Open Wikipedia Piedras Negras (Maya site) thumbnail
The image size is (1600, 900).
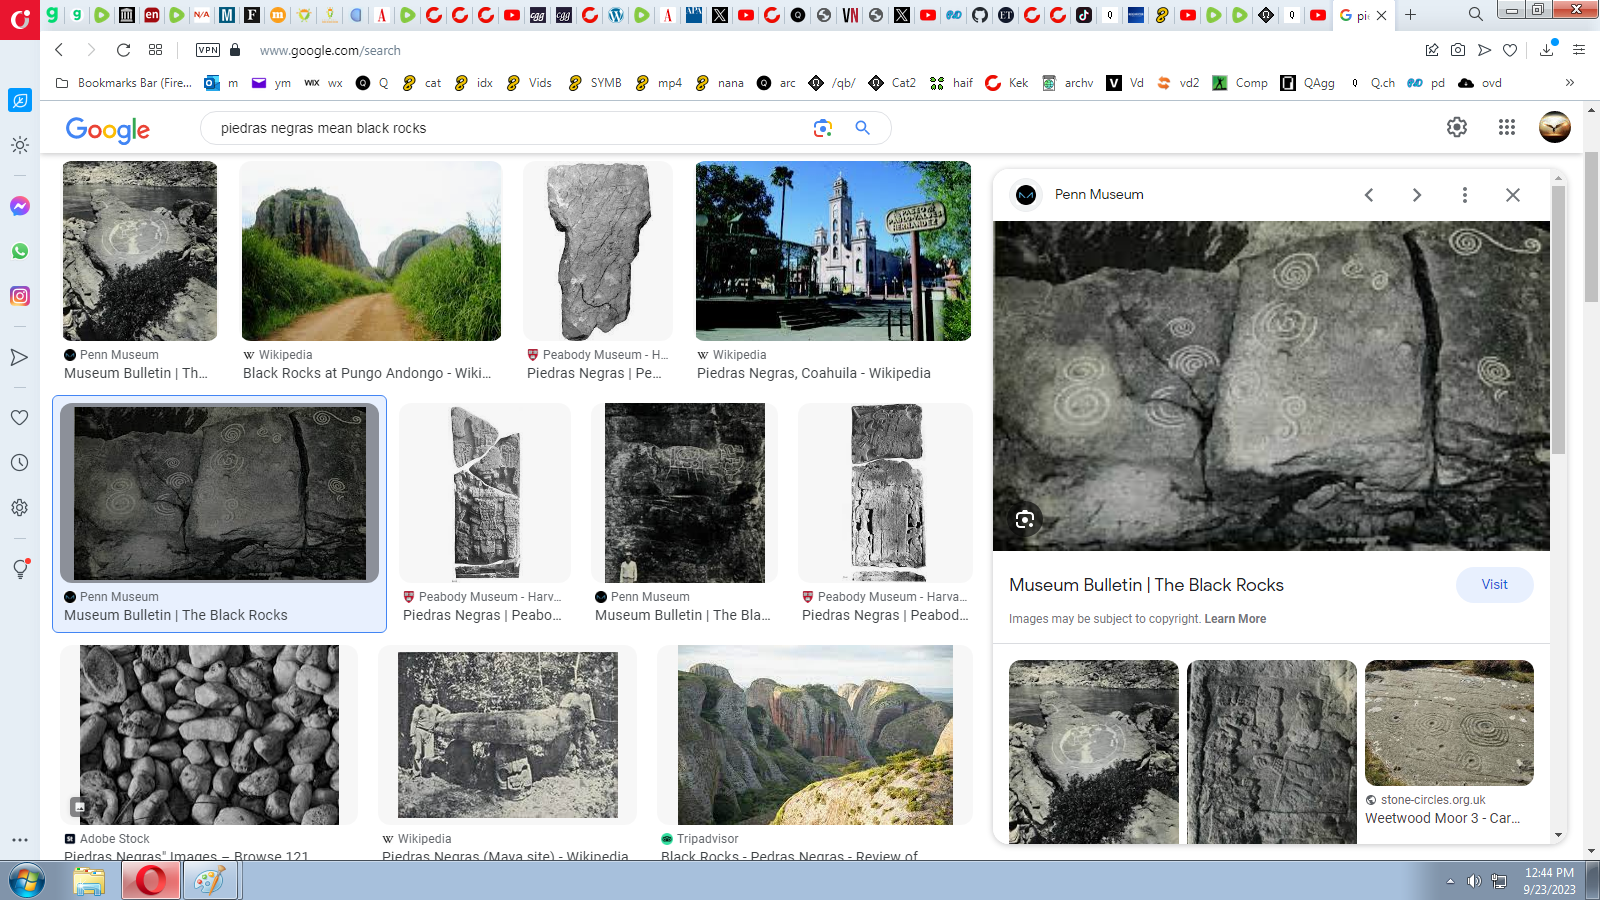click(x=508, y=735)
